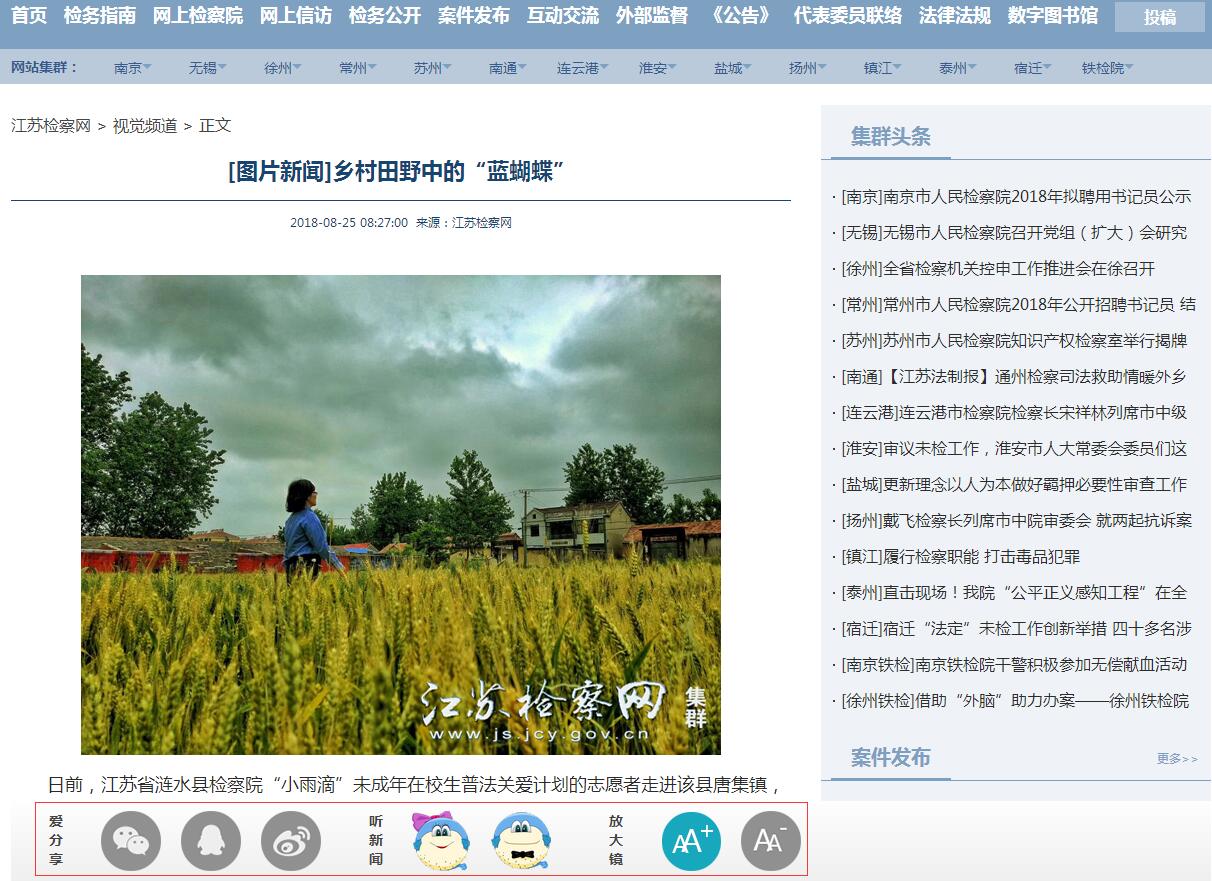1212x881 pixels.
Task: Expand the 无锡 site cluster dropdown
Action: coord(208,68)
